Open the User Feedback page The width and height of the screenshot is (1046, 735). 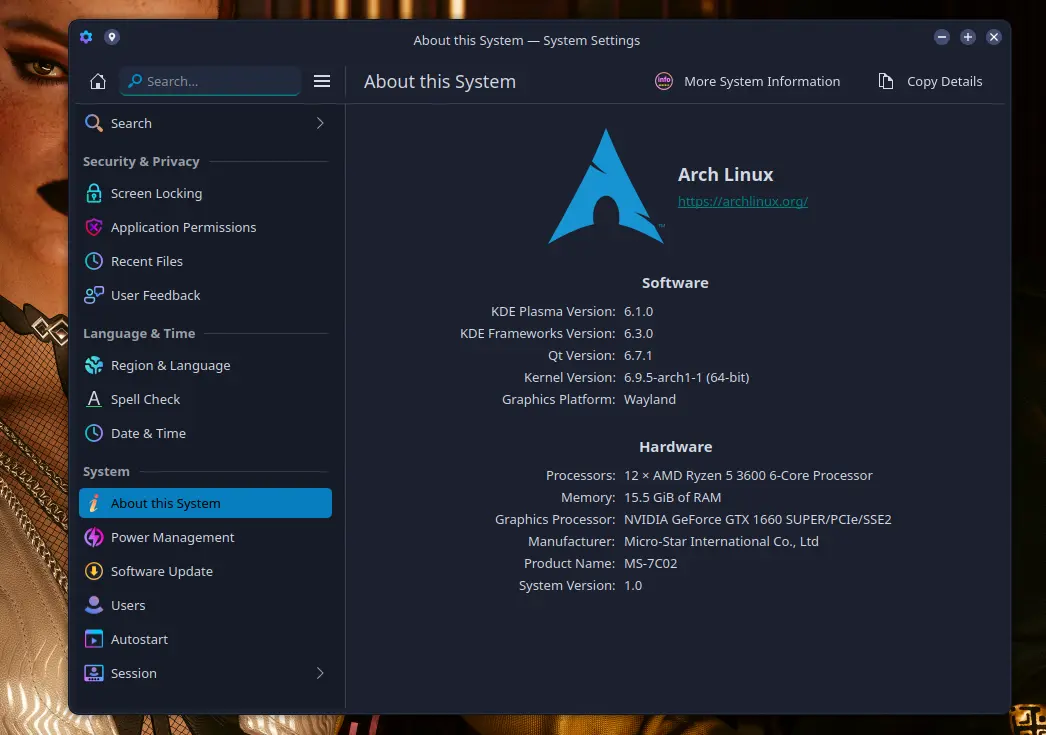[205, 295]
